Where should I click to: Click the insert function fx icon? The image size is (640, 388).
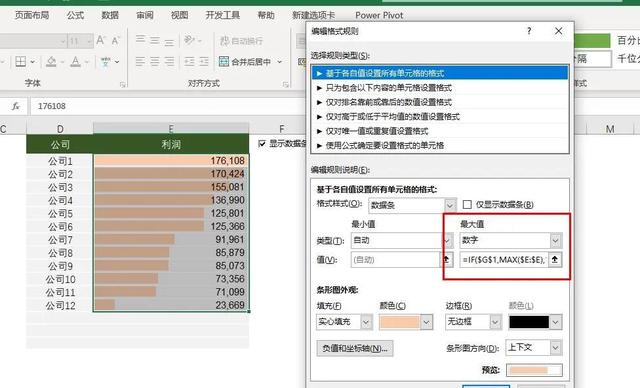(16, 106)
